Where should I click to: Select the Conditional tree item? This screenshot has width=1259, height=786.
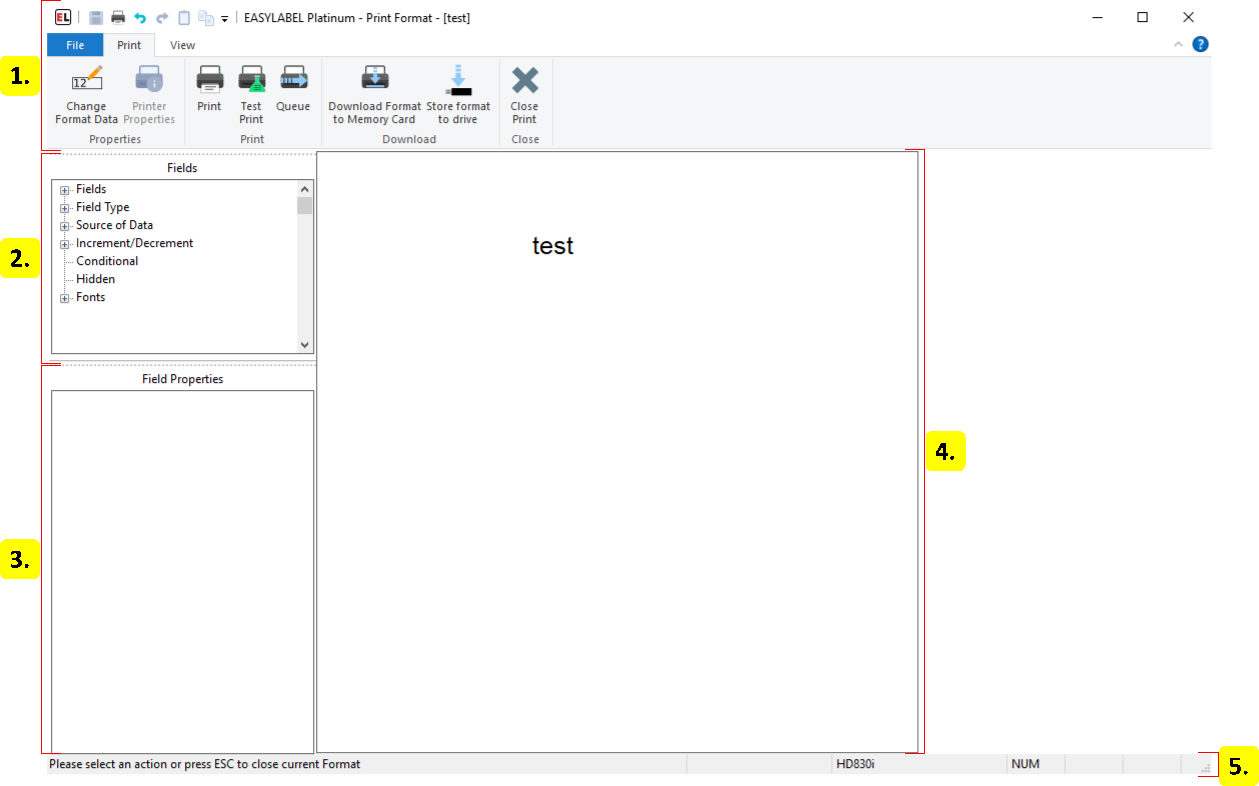107,261
